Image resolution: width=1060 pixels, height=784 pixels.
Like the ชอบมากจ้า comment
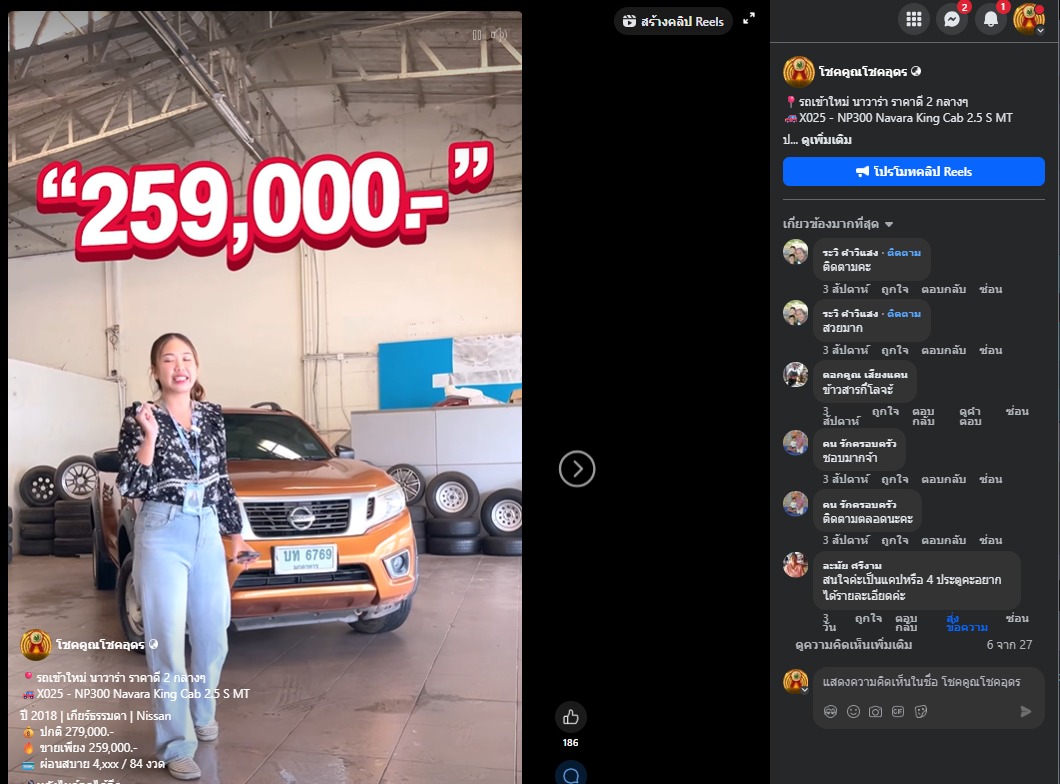tap(895, 479)
